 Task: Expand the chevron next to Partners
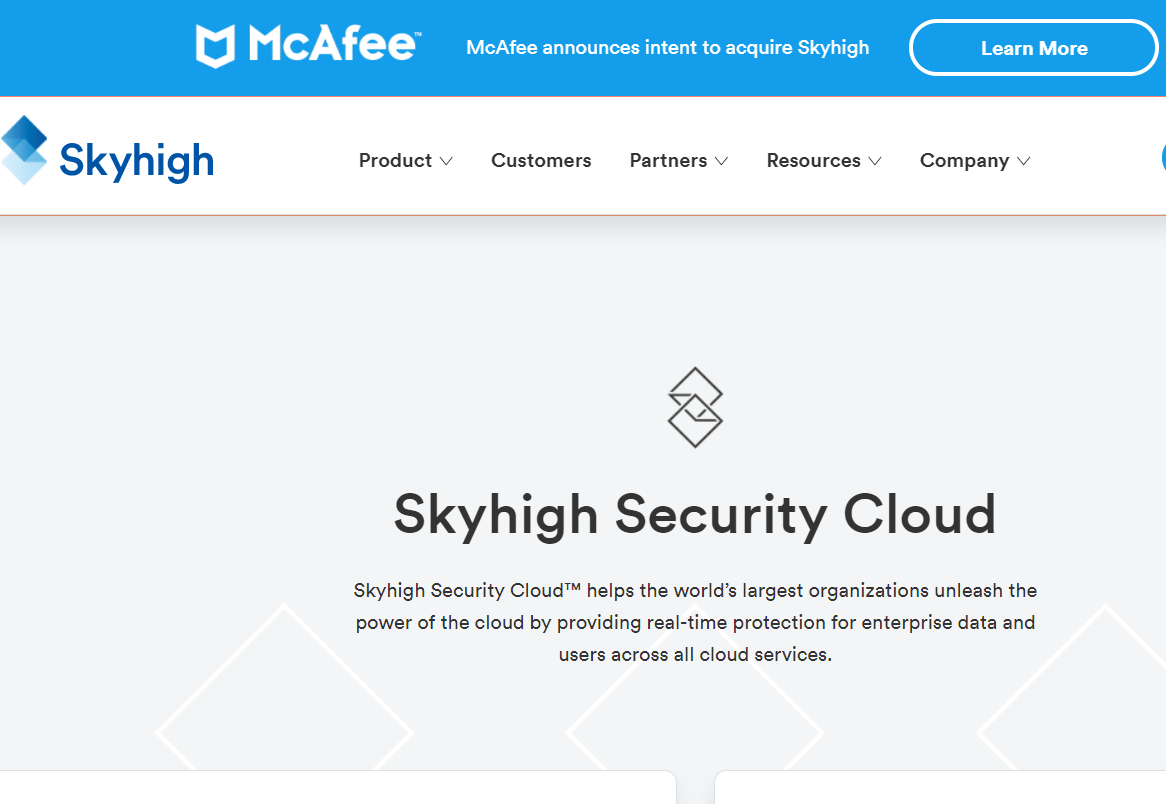click(722, 161)
